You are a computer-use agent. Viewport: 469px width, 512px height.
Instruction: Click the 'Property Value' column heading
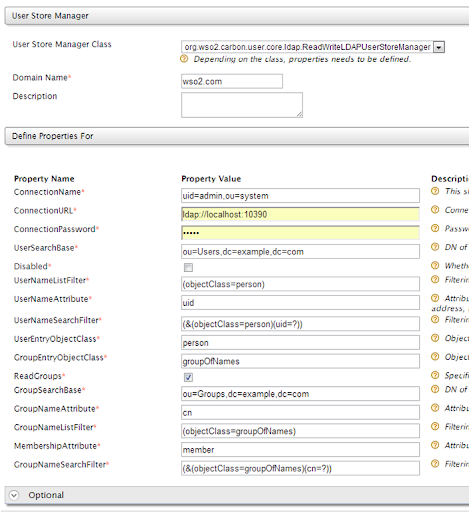(211, 179)
